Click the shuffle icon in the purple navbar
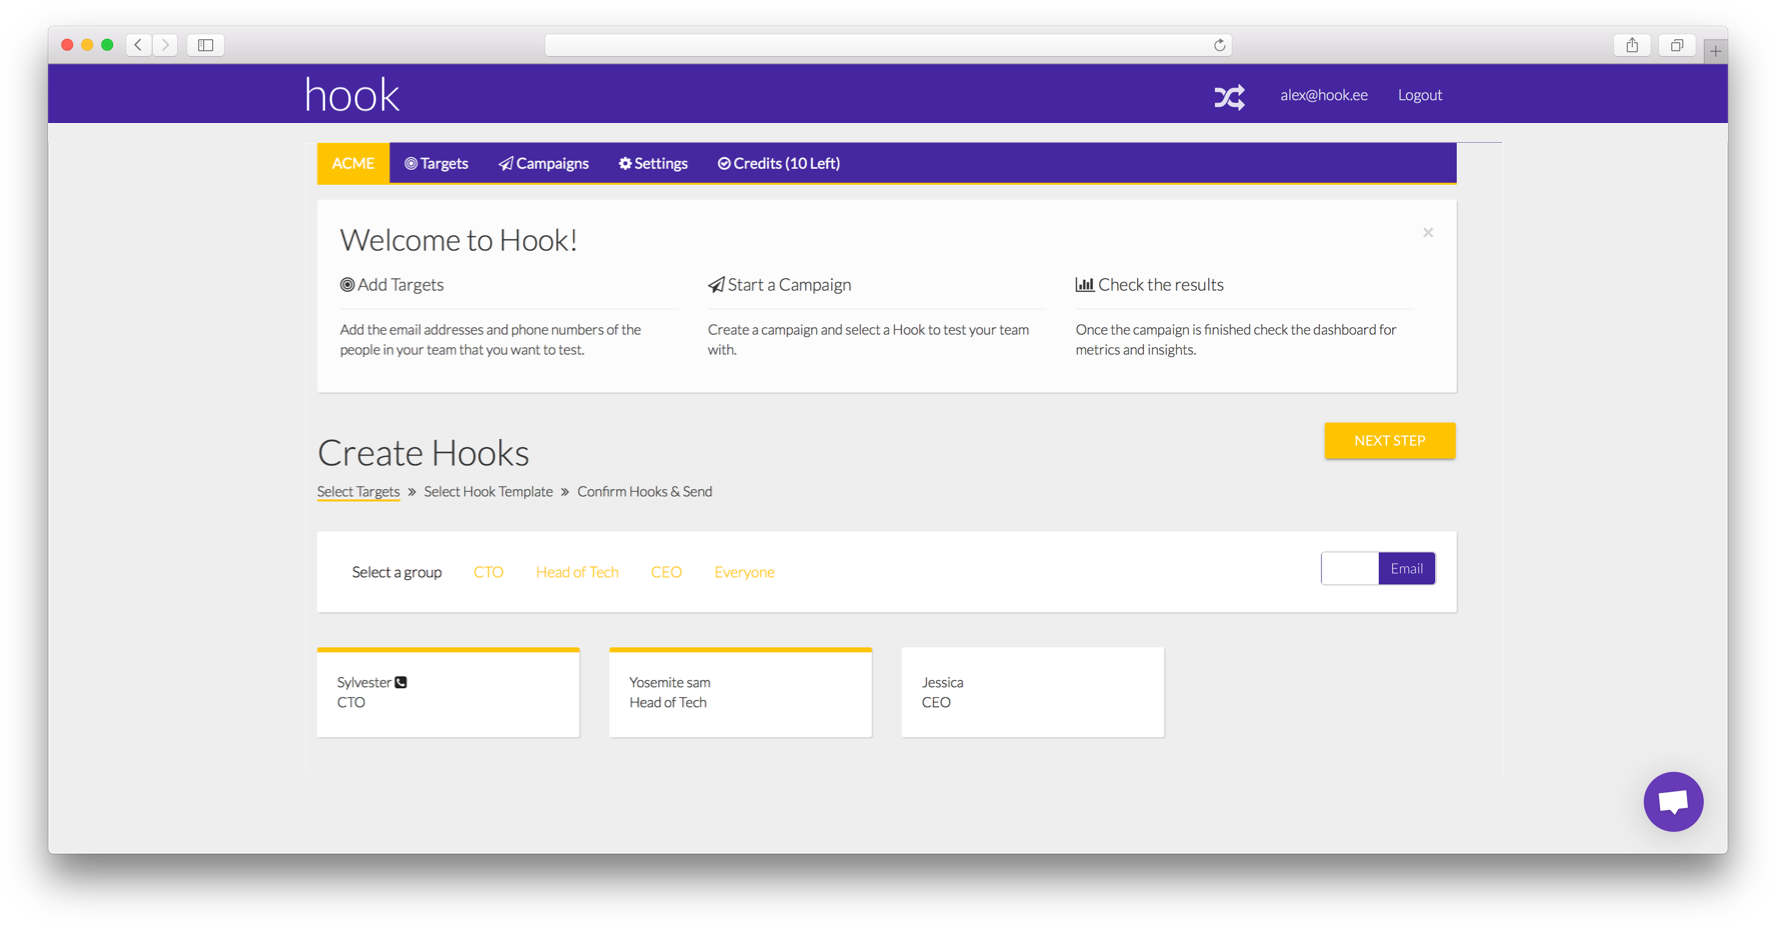Image resolution: width=1776 pixels, height=928 pixels. (1229, 96)
